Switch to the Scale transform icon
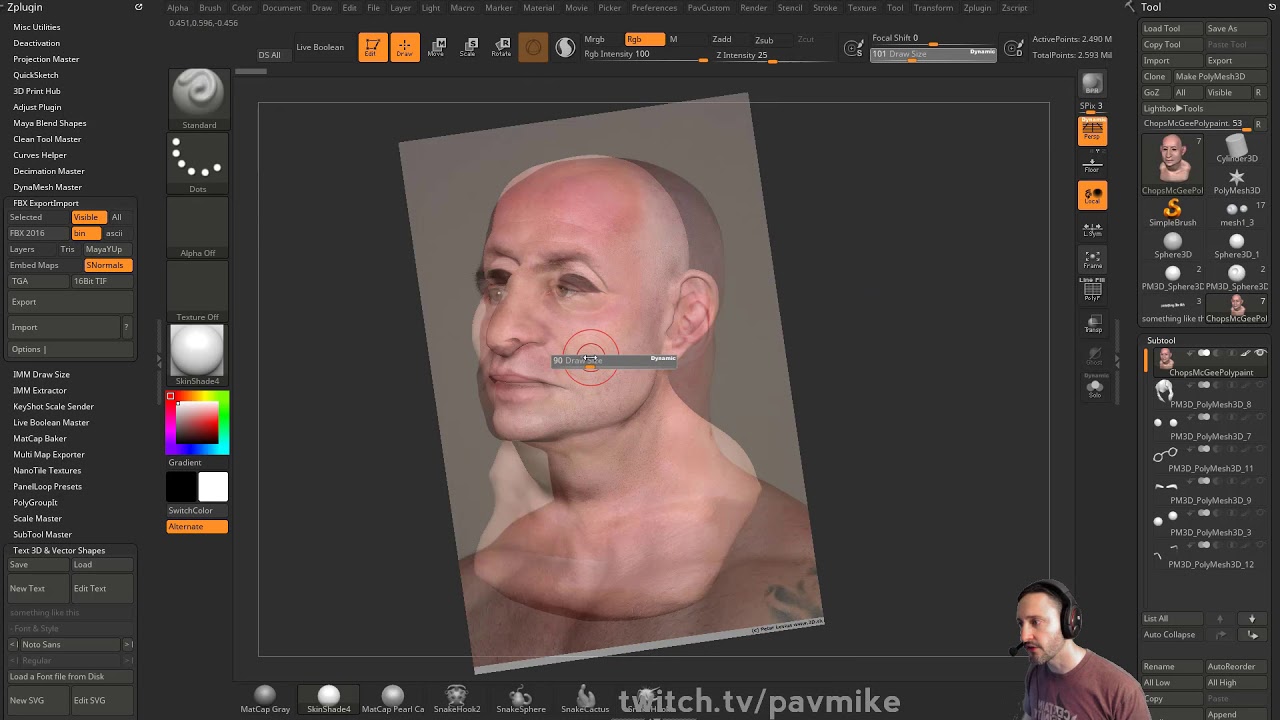The width and height of the screenshot is (1280, 720). (468, 47)
